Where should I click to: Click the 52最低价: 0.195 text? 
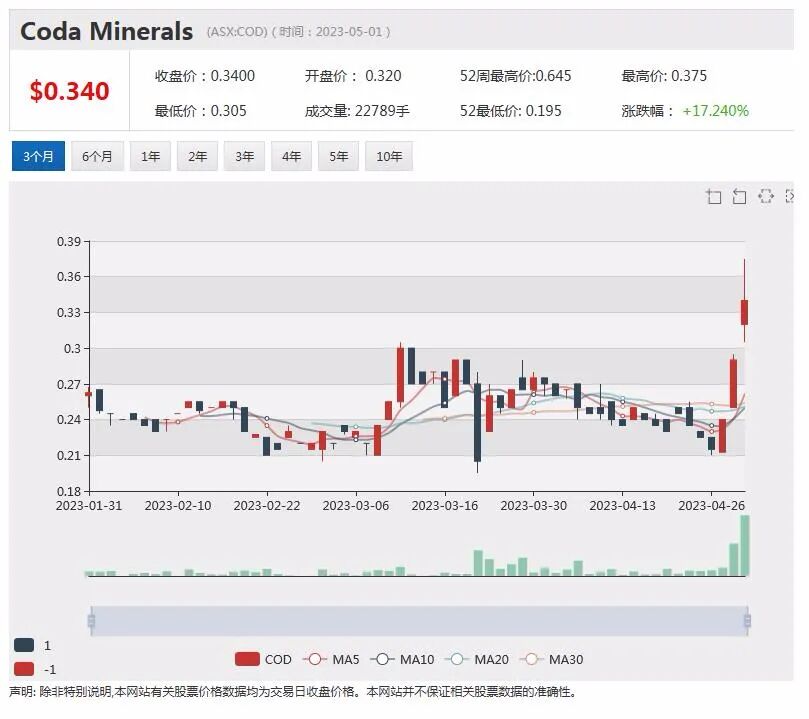511,111
